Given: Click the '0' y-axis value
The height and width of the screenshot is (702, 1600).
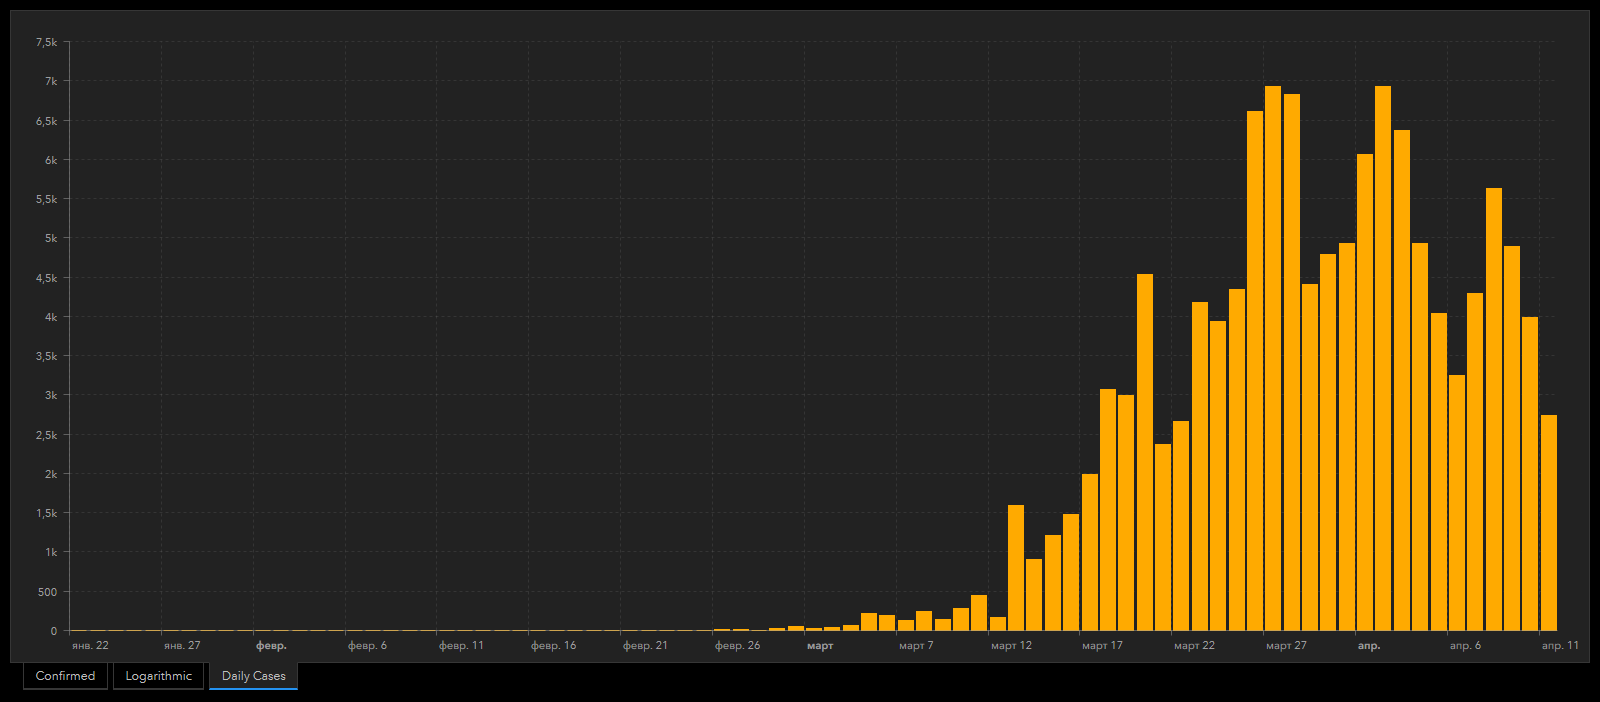Looking at the screenshot, I should 54,631.
